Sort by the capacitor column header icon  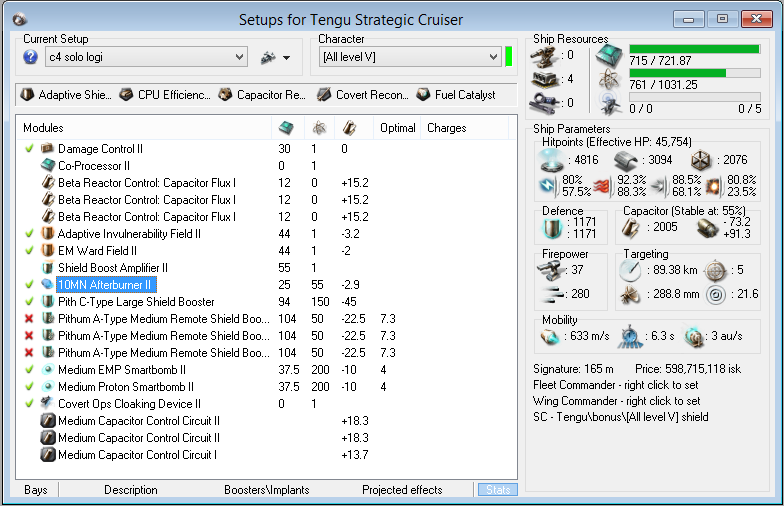350,128
